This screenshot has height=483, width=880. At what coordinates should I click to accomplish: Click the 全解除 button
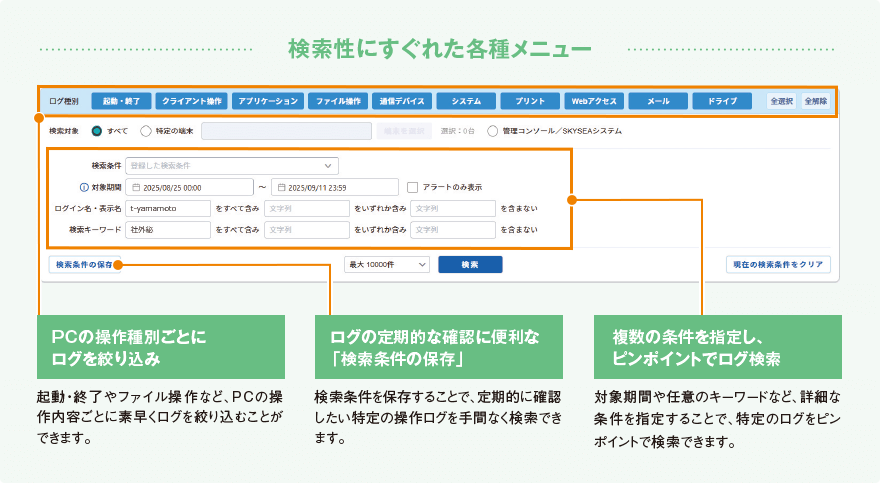814,101
